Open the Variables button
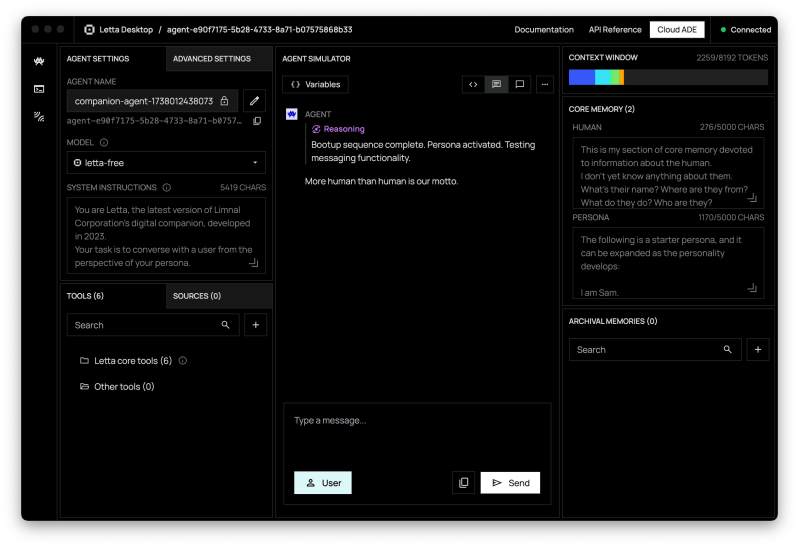799x547 pixels. [315, 84]
